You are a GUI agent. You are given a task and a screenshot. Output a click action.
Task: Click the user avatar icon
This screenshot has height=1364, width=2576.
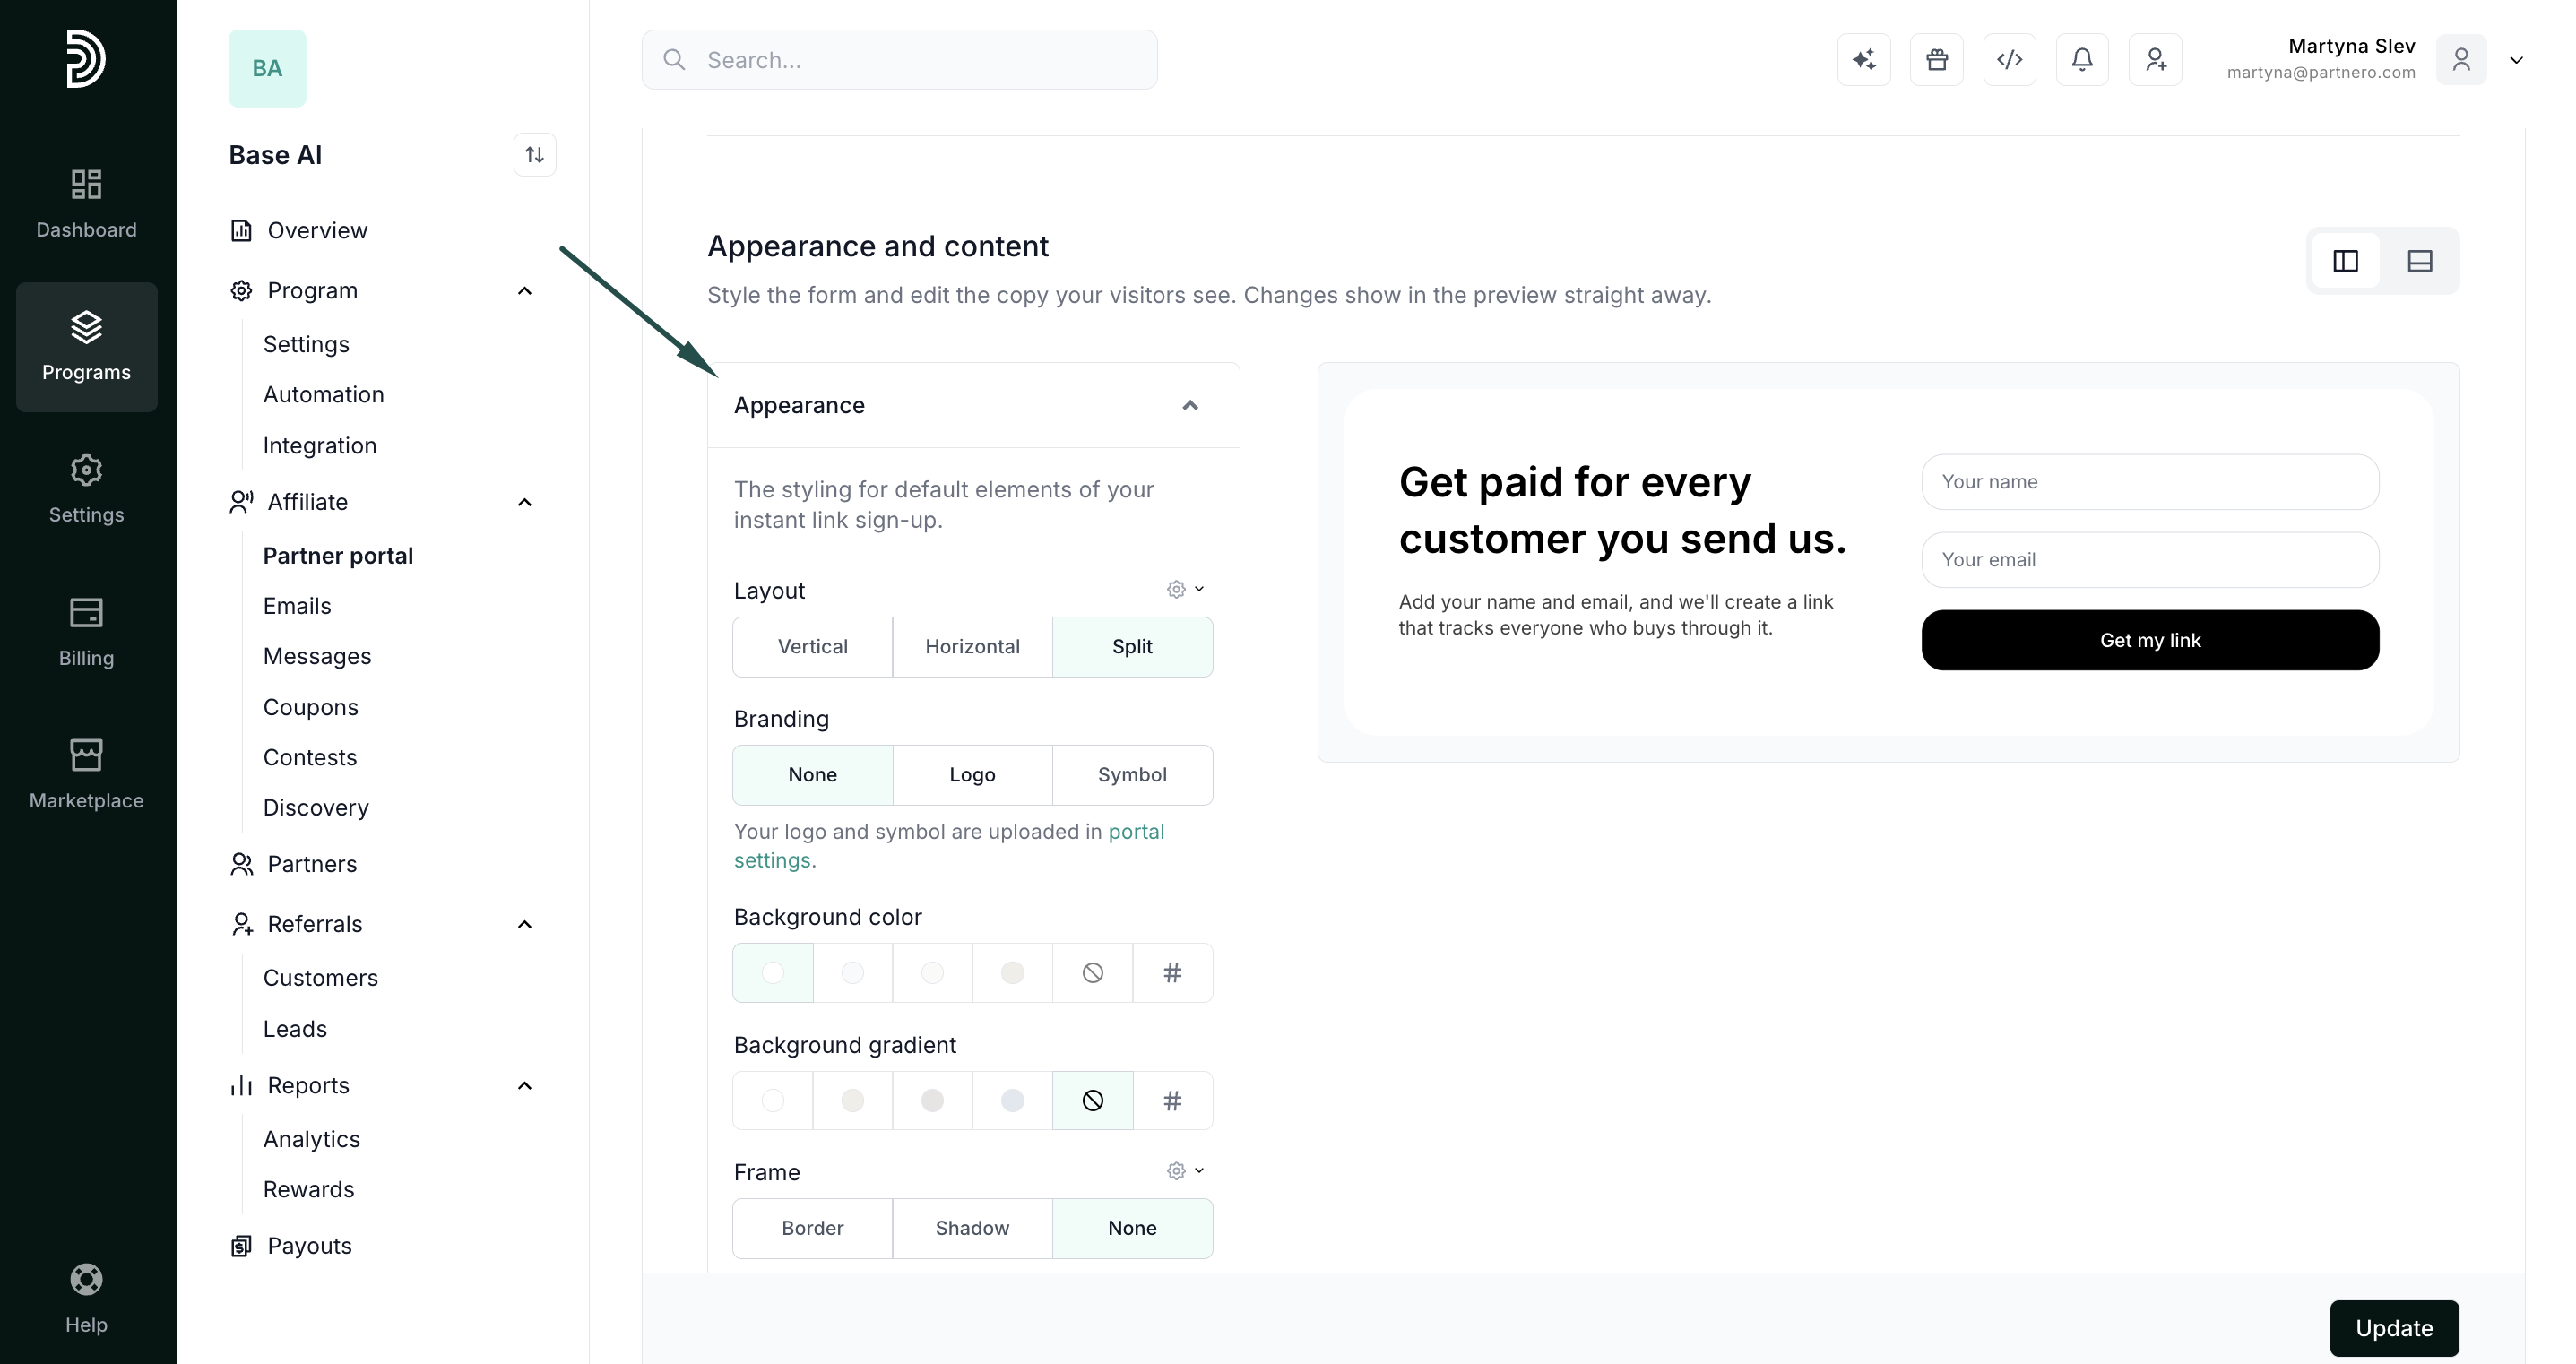coord(2461,60)
